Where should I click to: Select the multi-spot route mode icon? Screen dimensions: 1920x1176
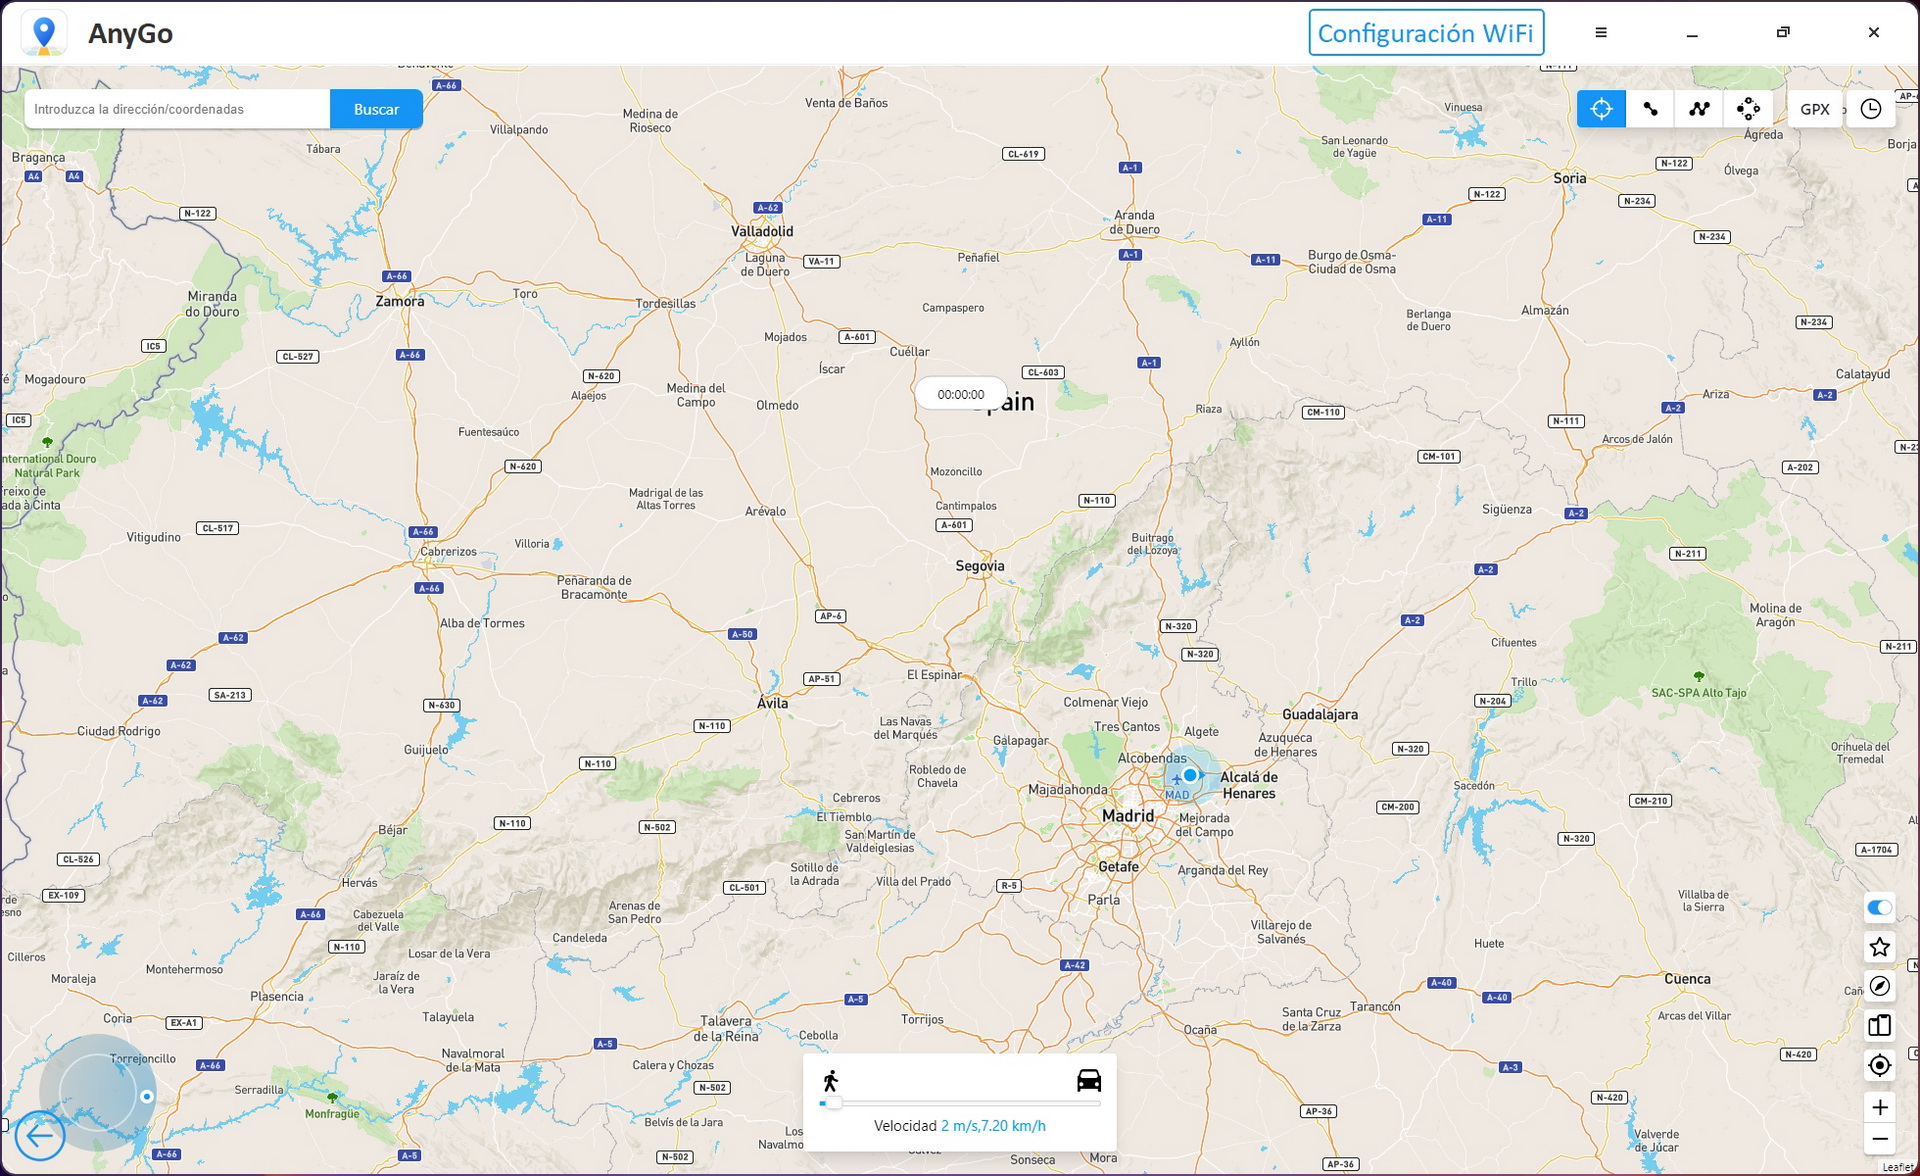click(1699, 109)
